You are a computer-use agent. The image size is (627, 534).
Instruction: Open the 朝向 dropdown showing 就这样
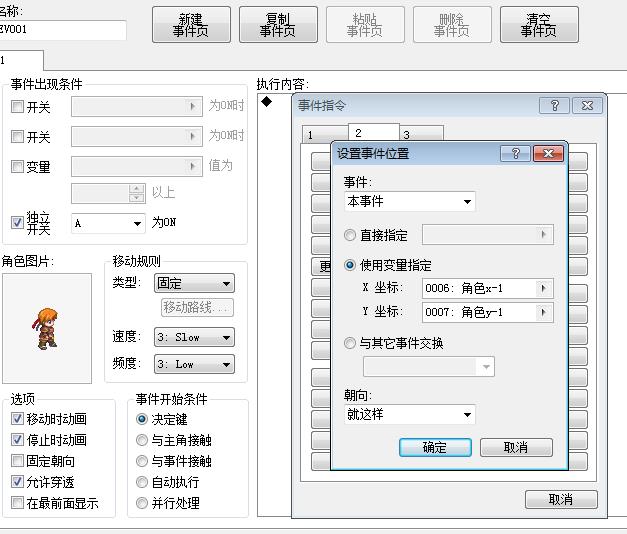[x=409, y=414]
